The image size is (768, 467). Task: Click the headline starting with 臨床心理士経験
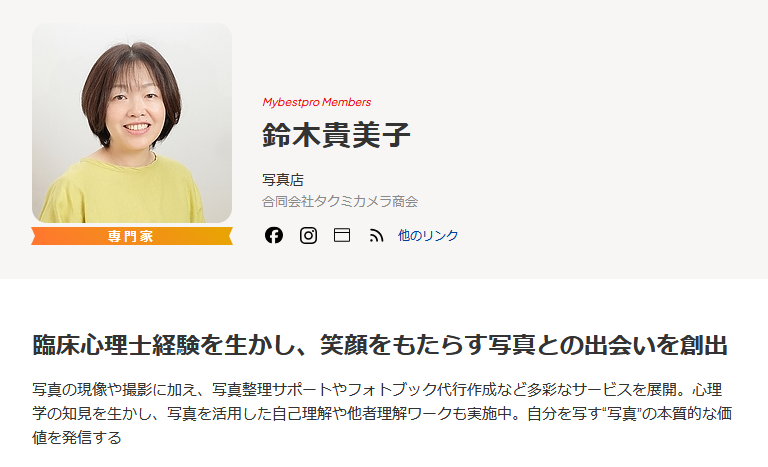point(380,344)
